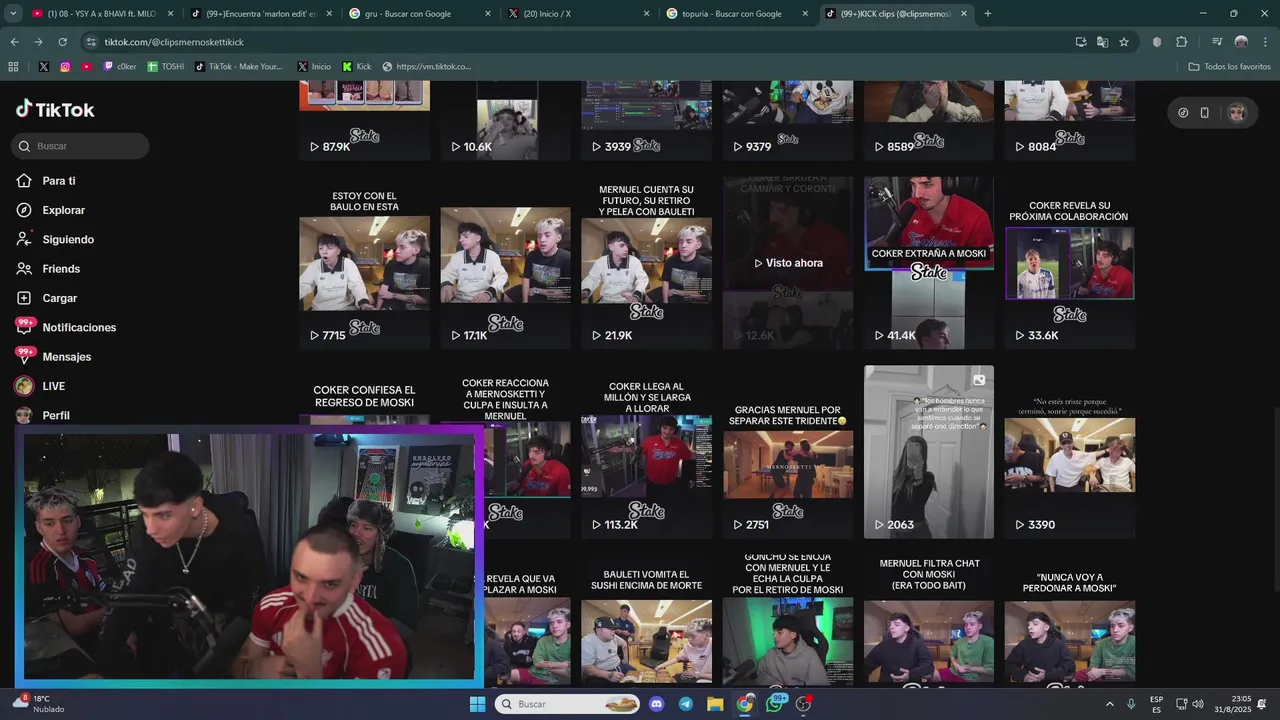Open video COKER REVELA SU PRÓXIMA COLABORACIÓN
This screenshot has height=720, width=1280.
coord(1070,263)
